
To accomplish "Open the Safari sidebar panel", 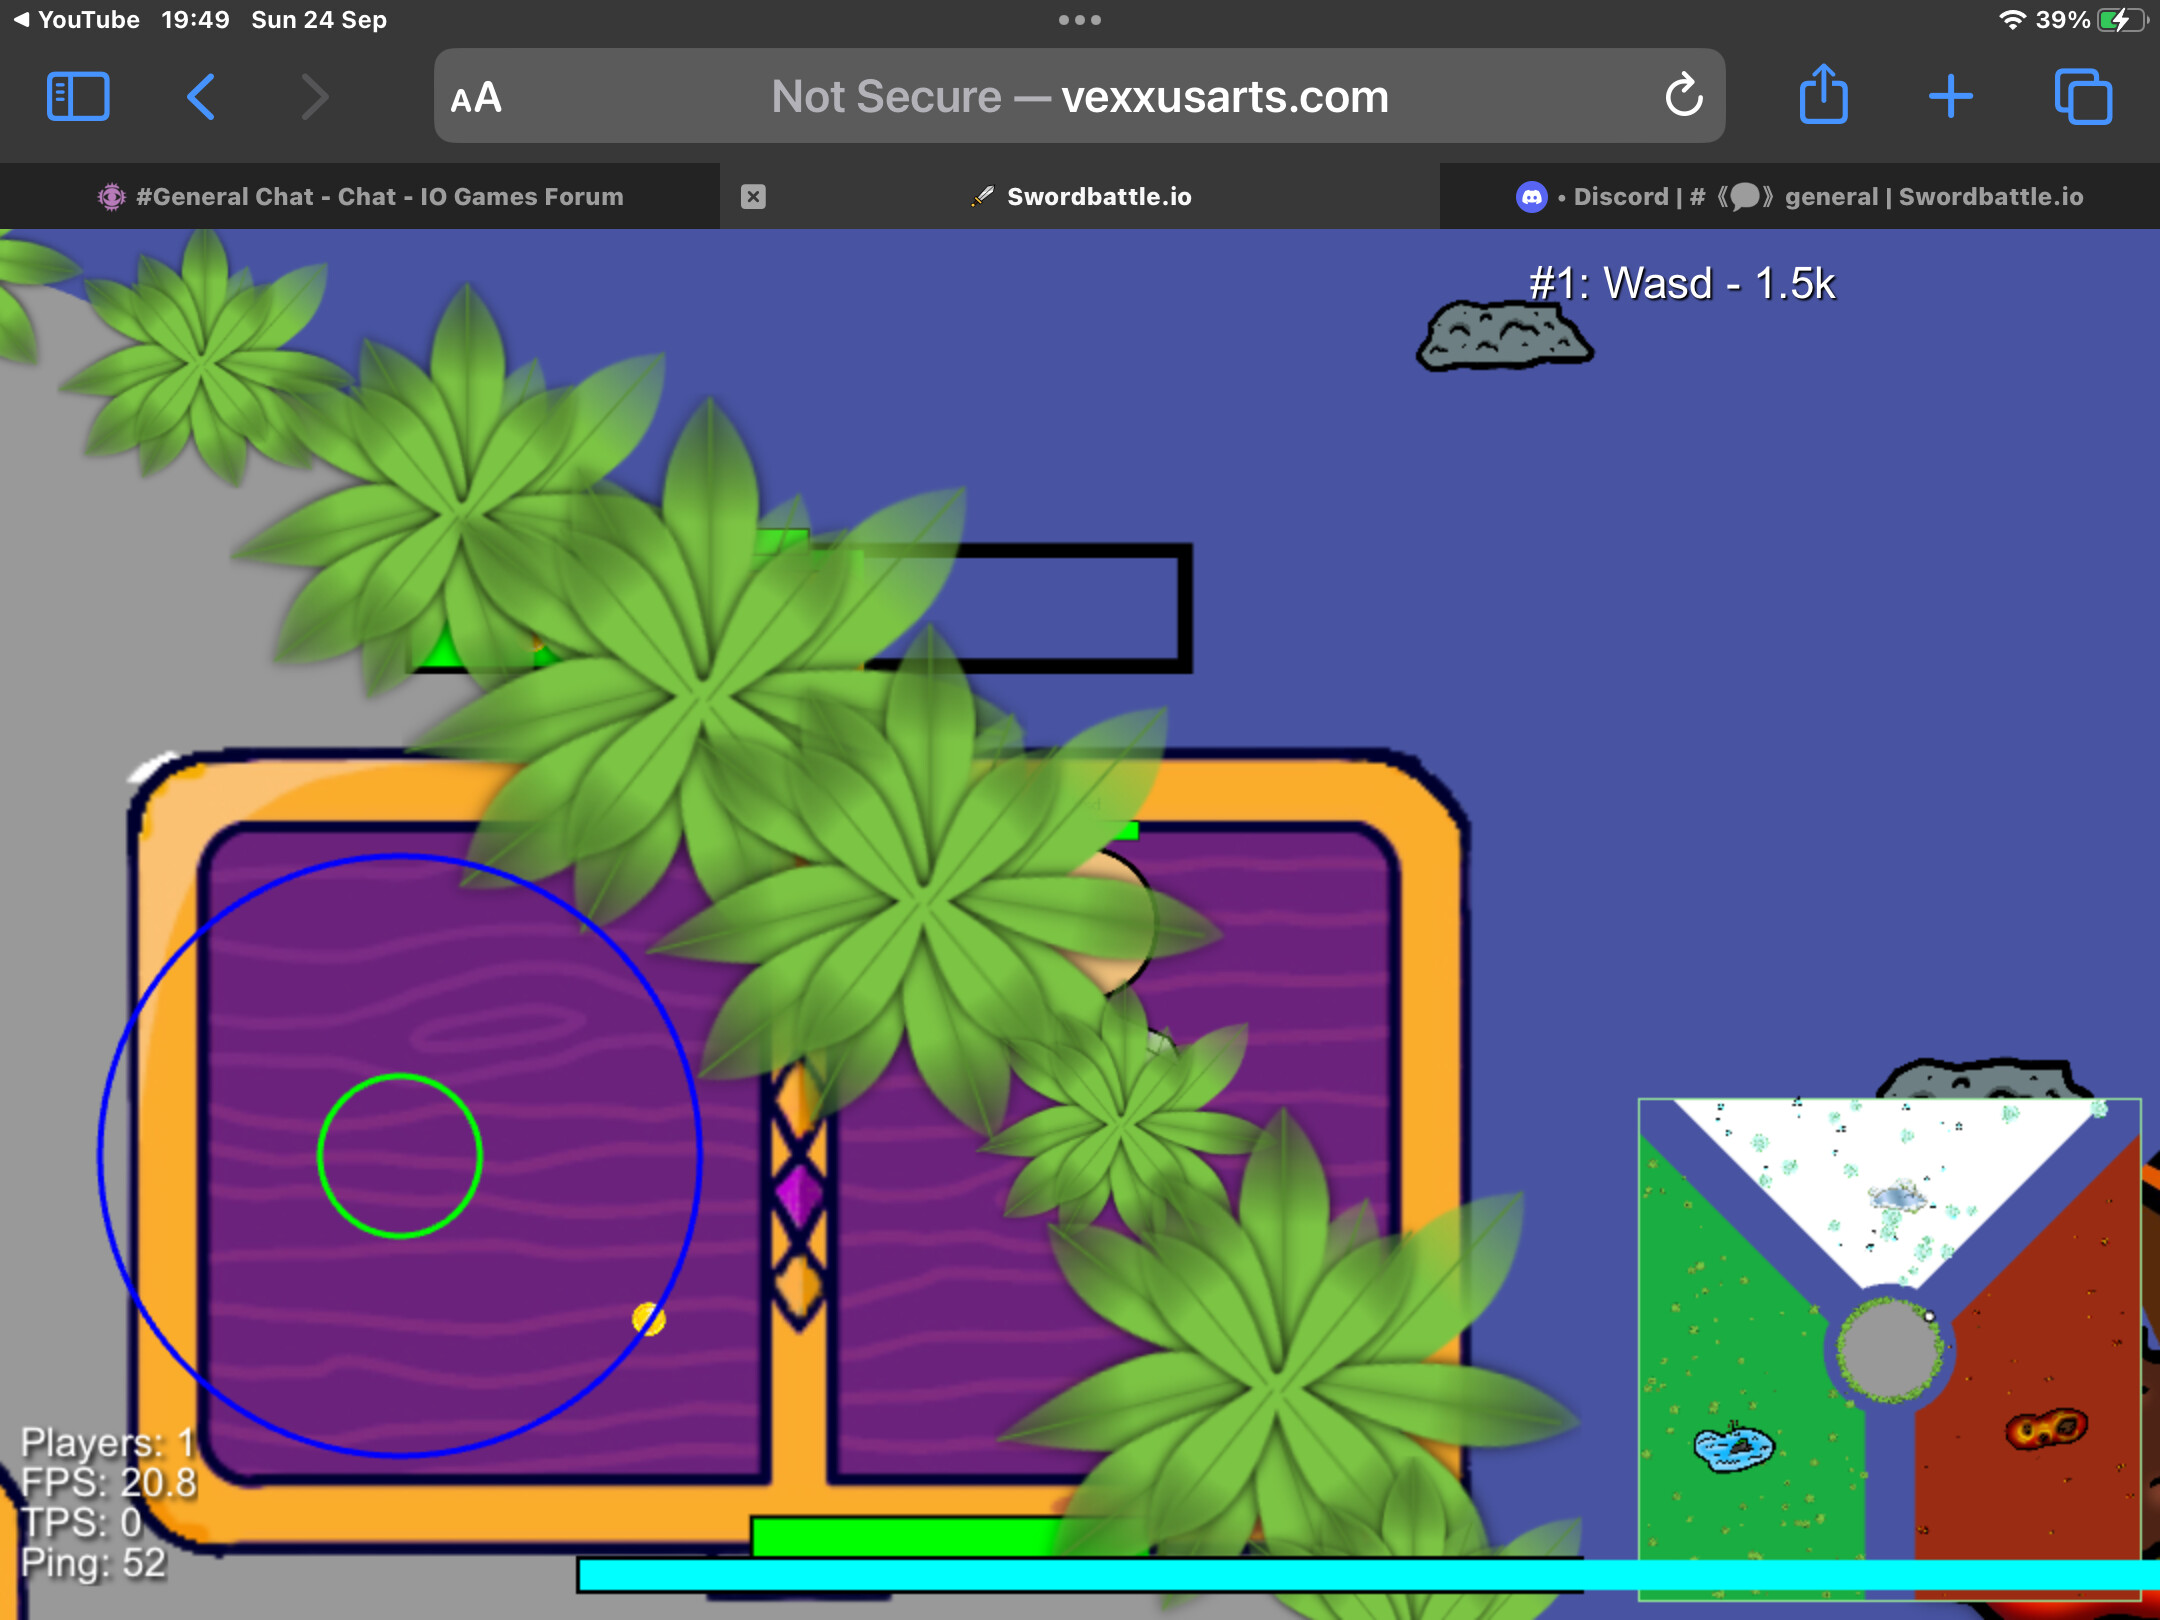I will (x=78, y=97).
